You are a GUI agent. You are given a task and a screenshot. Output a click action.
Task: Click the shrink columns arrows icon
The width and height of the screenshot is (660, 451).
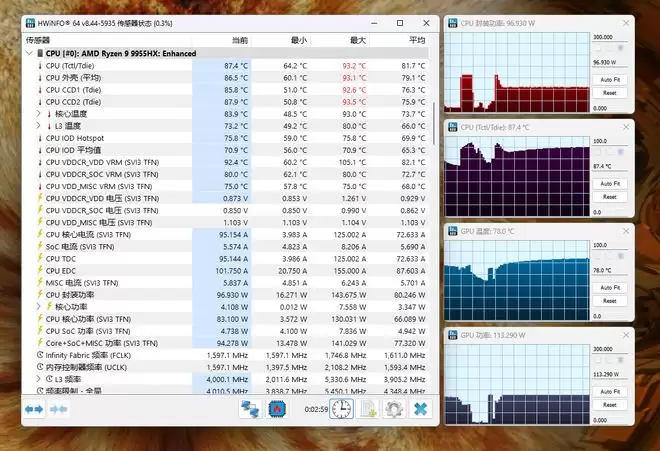point(59,409)
